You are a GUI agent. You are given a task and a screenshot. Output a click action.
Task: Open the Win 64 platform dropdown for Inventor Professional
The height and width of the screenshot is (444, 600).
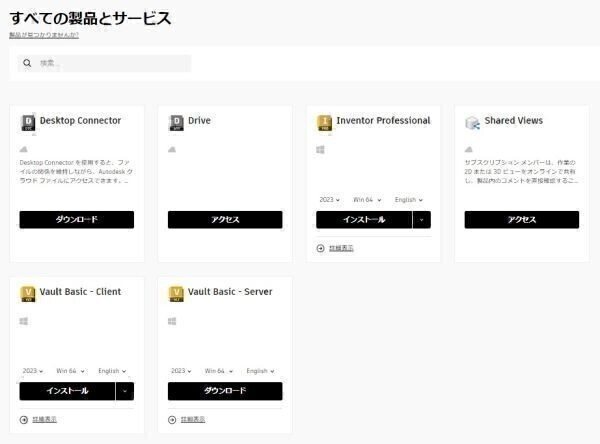[x=367, y=200]
